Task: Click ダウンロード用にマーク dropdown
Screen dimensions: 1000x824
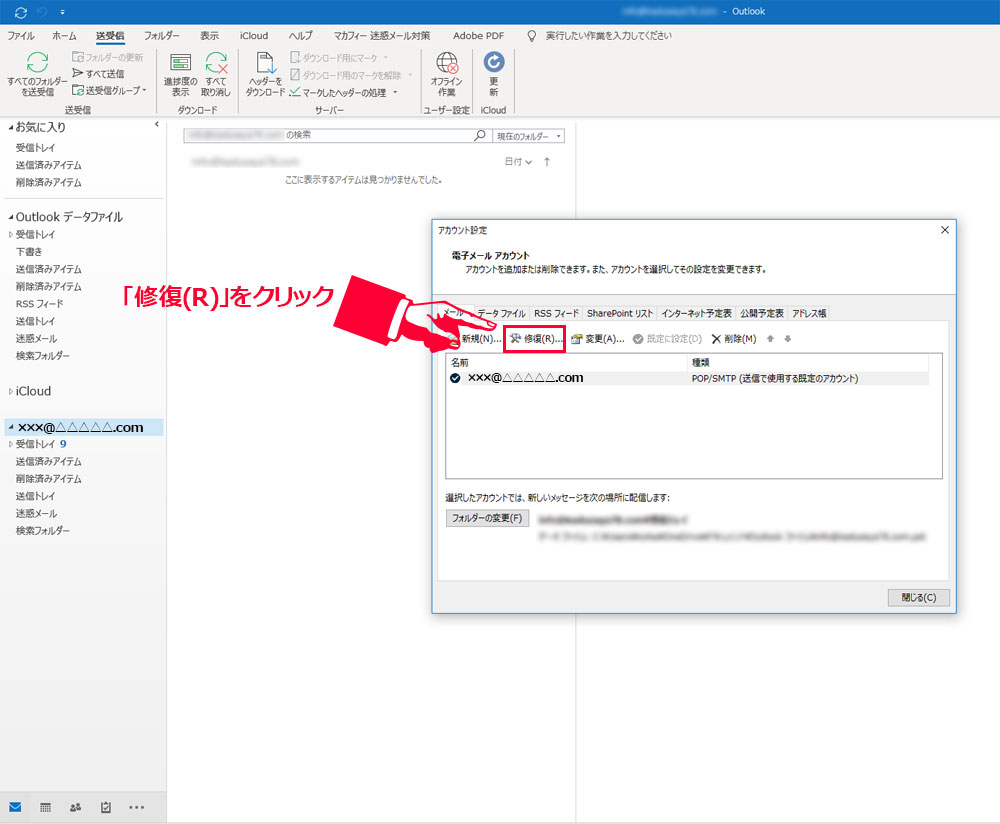Action: point(339,57)
